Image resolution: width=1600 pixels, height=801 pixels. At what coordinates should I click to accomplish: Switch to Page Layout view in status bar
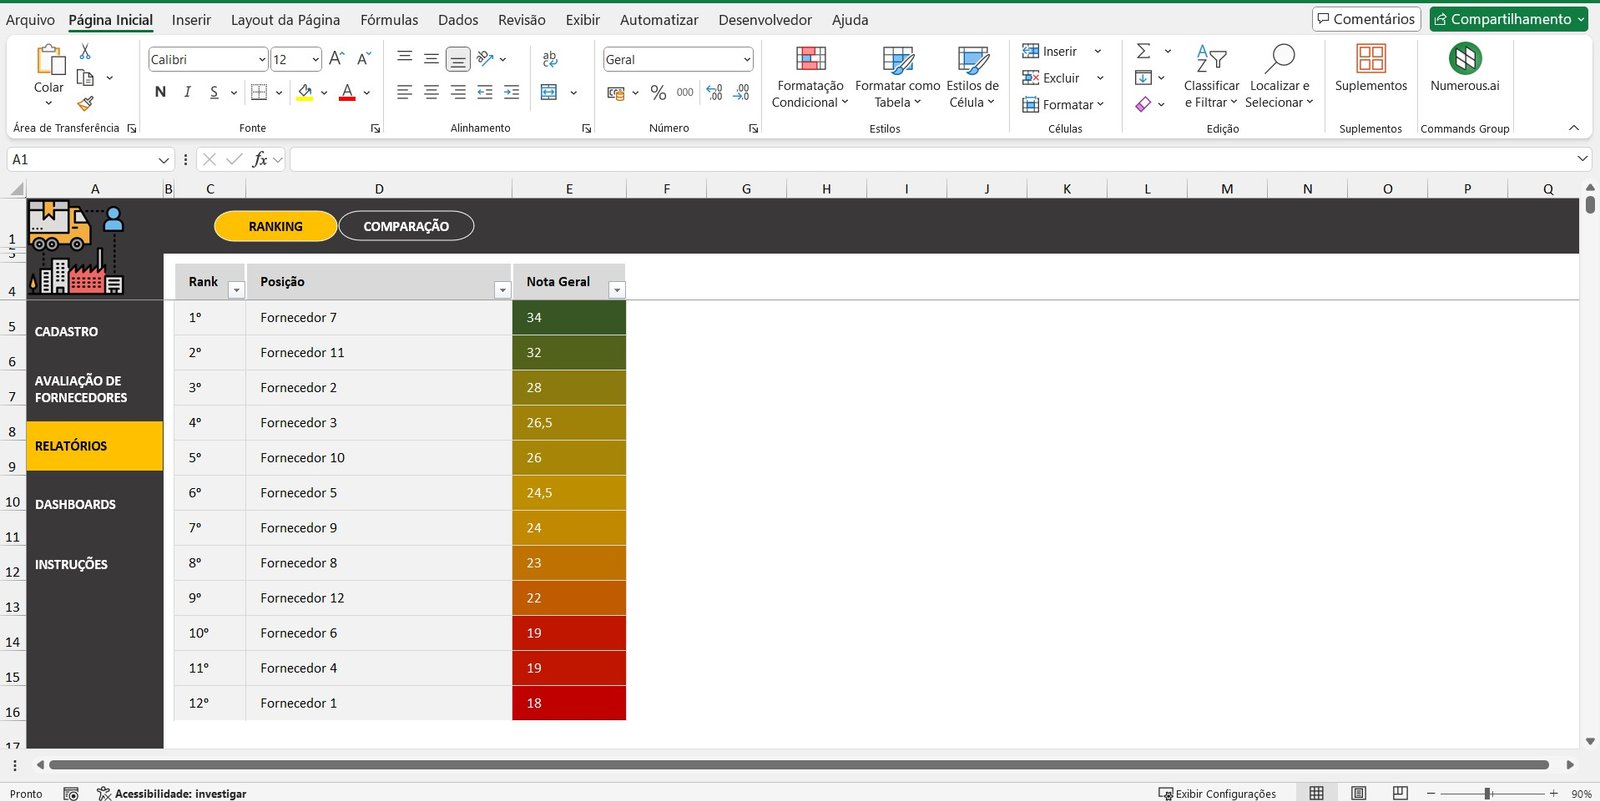pyautogui.click(x=1358, y=793)
